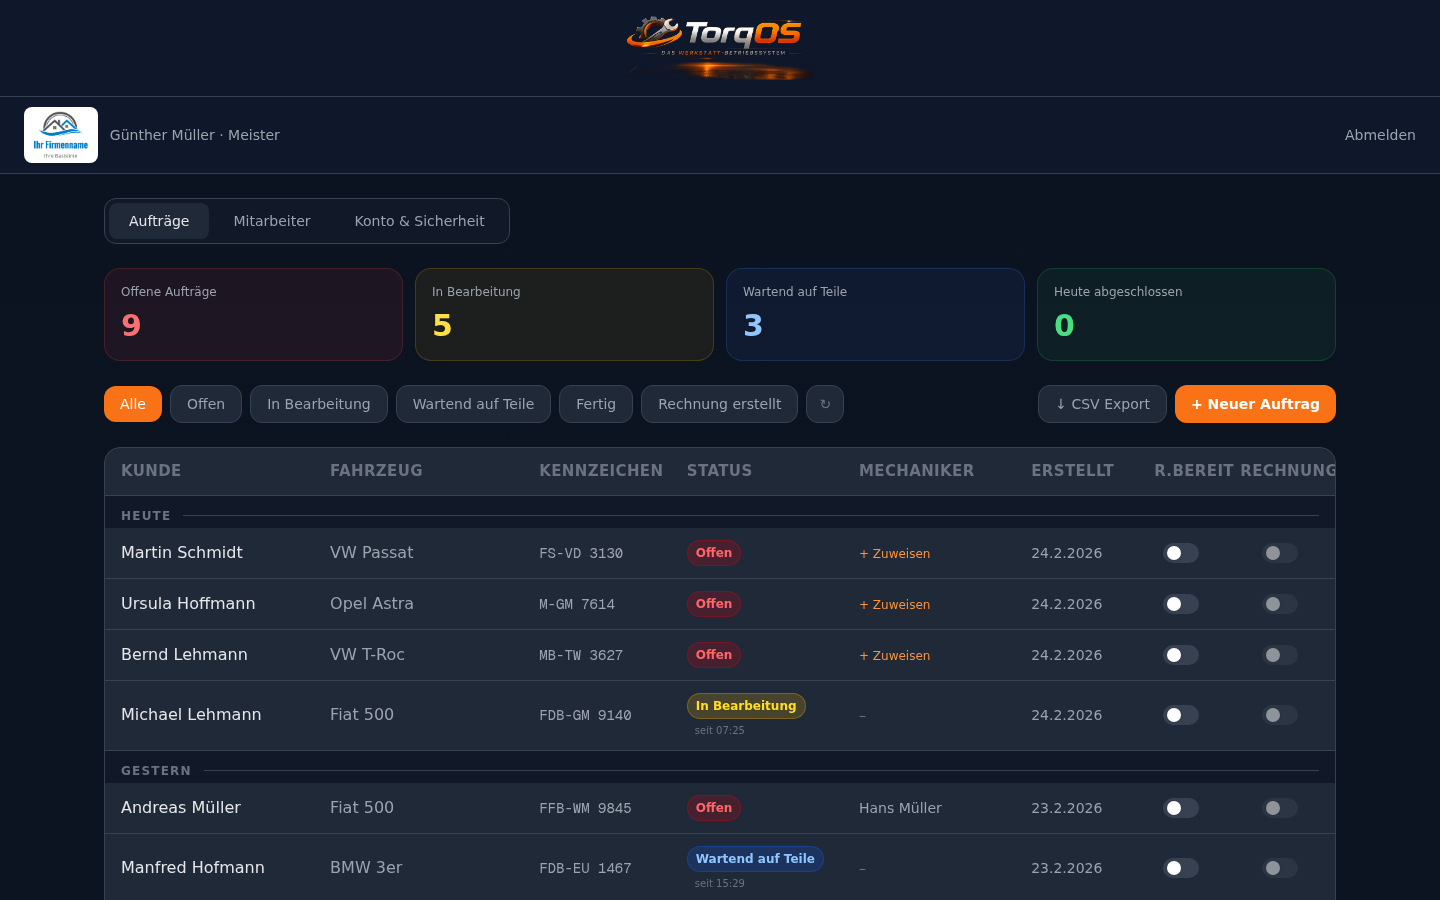The height and width of the screenshot is (900, 1440).
Task: Filter orders by In Bearbeitung
Action: tap(318, 404)
